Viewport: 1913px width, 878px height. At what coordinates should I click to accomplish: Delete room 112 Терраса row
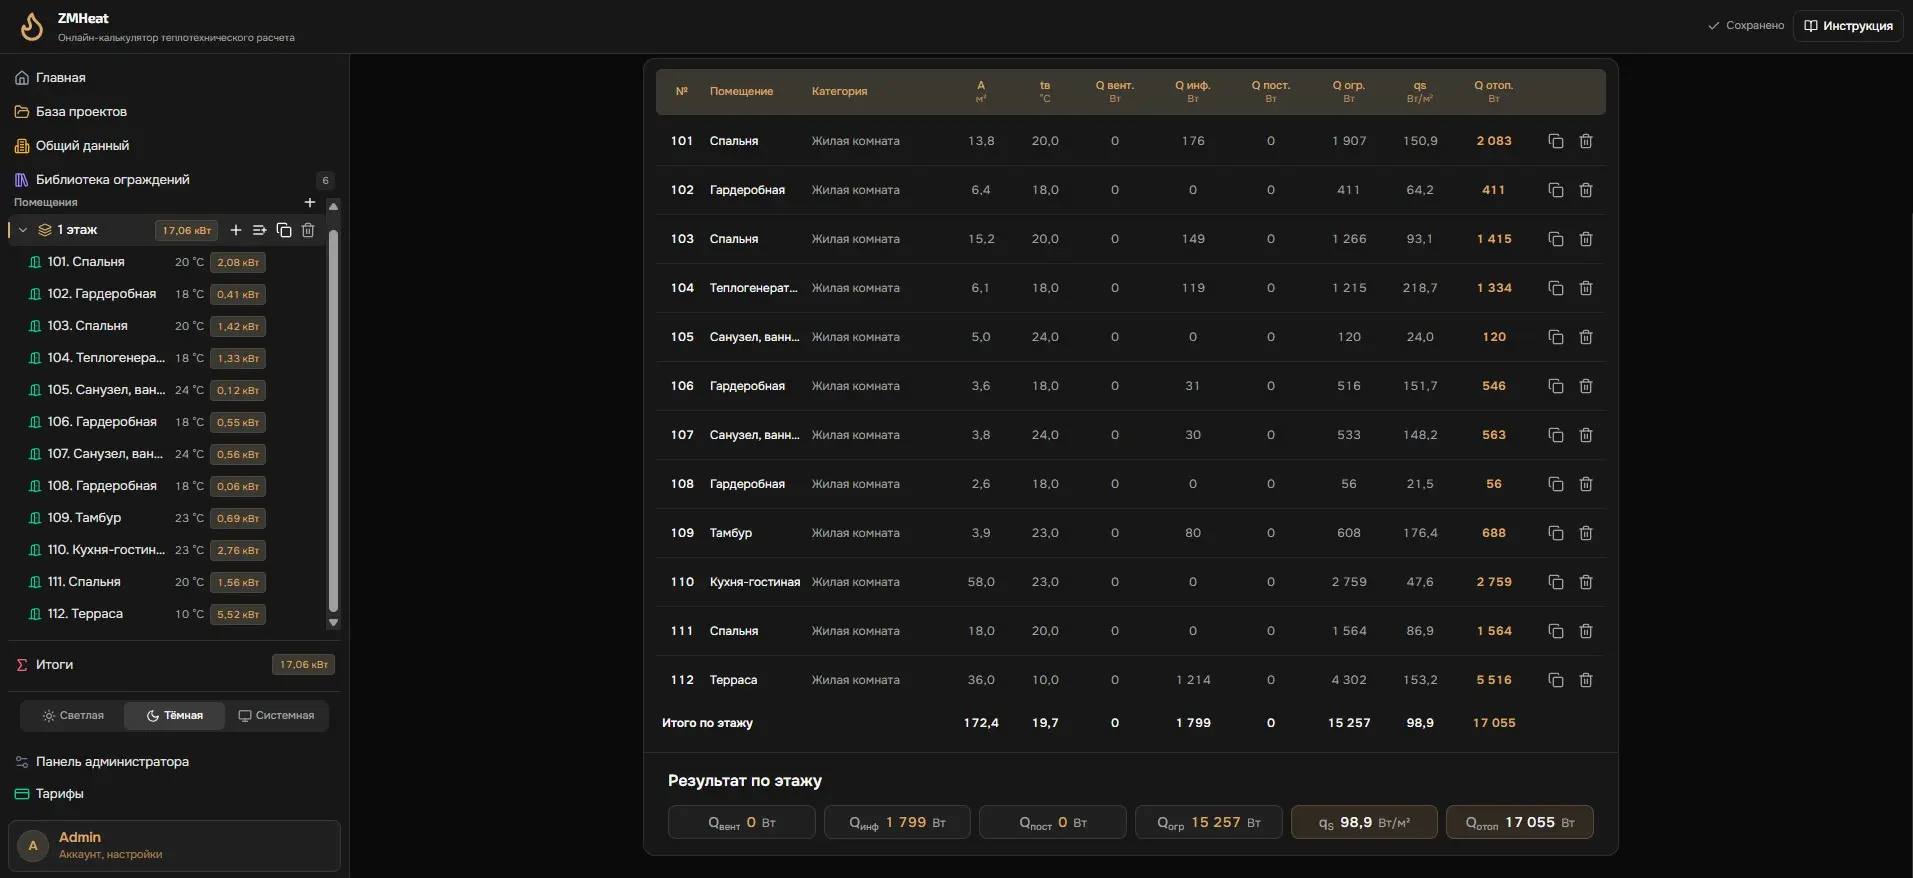tap(1585, 680)
